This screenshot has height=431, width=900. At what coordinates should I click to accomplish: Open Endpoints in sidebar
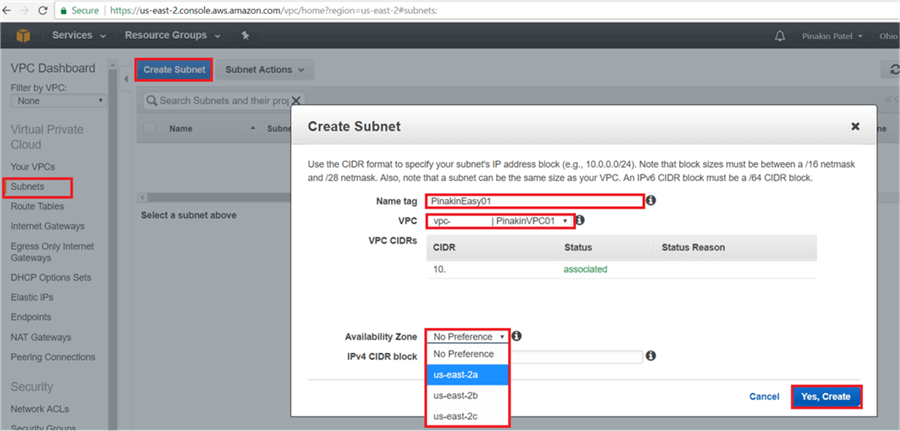[x=30, y=317]
